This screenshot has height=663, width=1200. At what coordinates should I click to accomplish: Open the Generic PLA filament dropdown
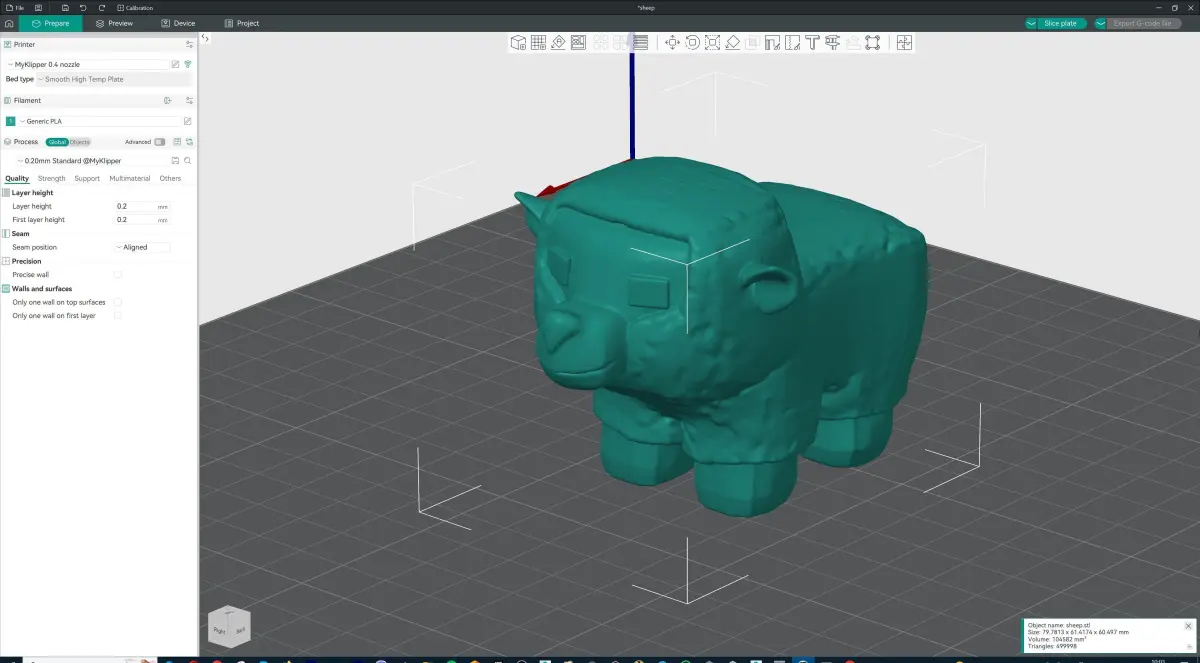point(99,121)
